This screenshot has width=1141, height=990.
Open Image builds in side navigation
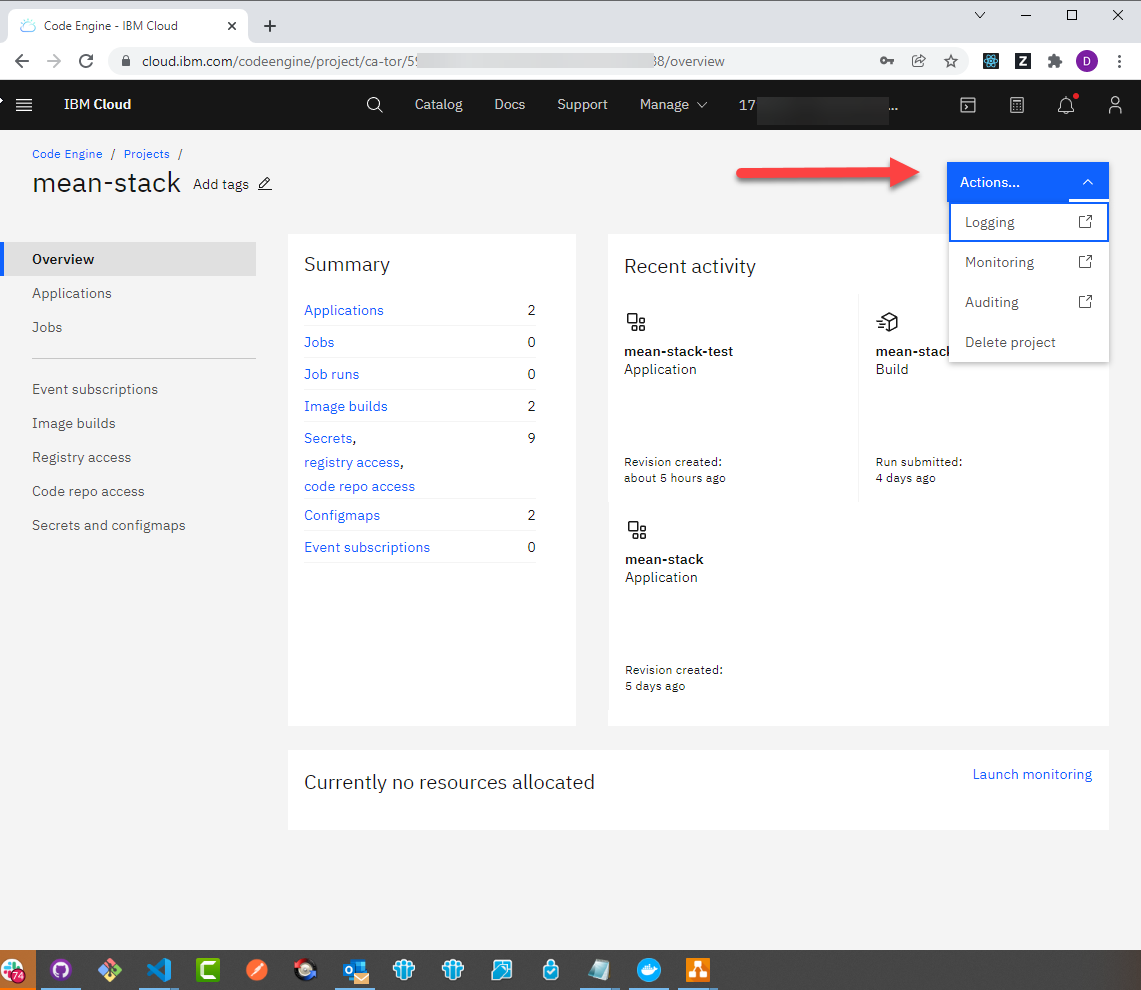coord(73,424)
